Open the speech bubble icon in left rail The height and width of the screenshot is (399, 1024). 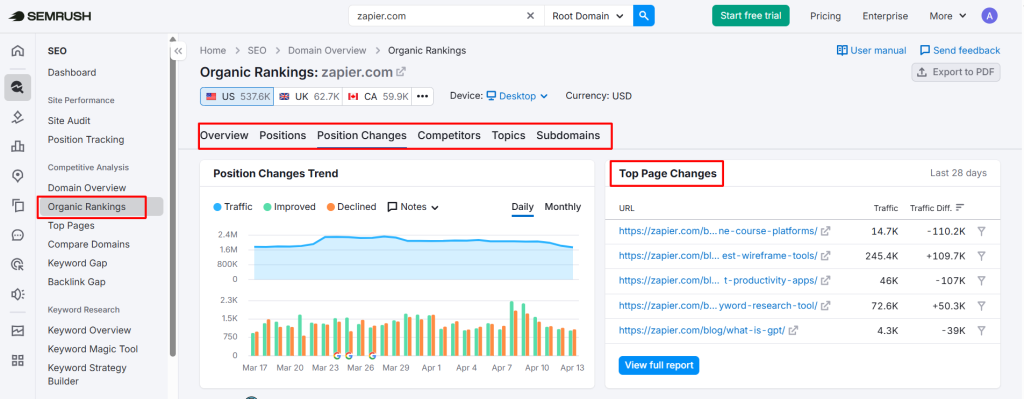click(x=18, y=235)
